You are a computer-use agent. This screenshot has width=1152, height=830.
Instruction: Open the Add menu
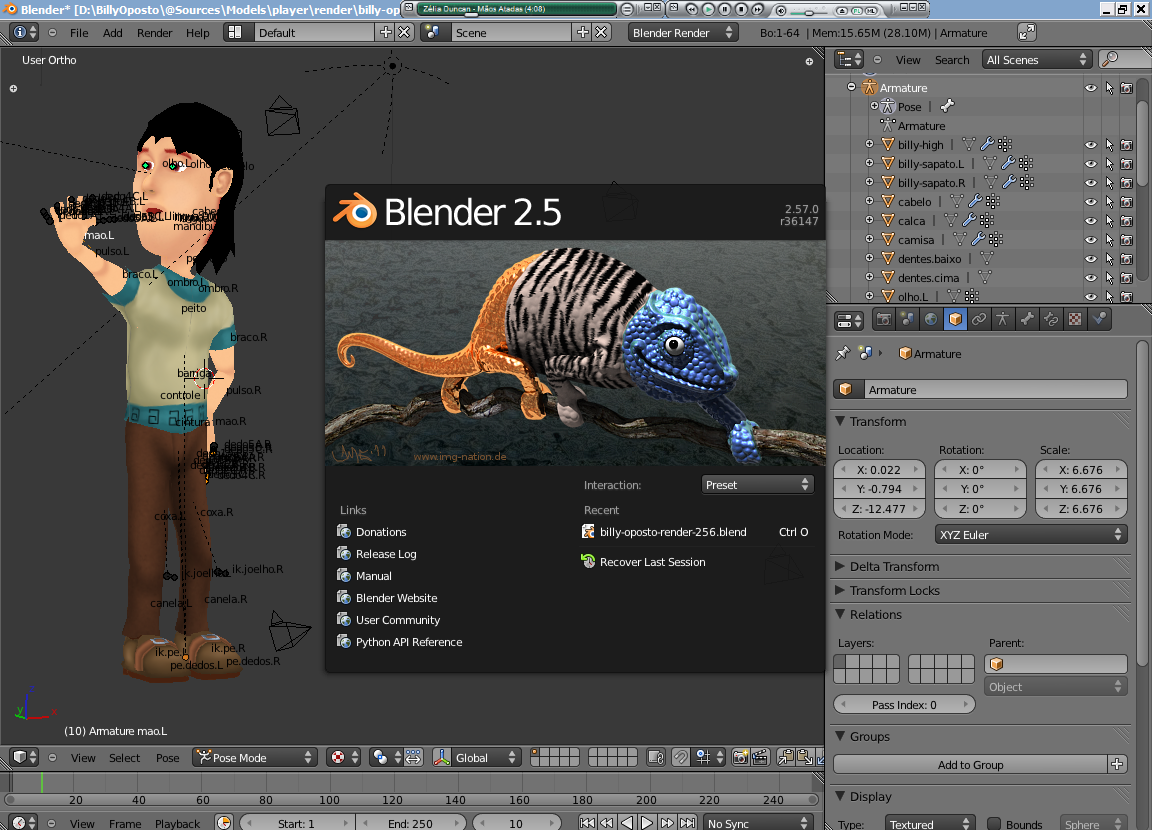click(x=112, y=32)
